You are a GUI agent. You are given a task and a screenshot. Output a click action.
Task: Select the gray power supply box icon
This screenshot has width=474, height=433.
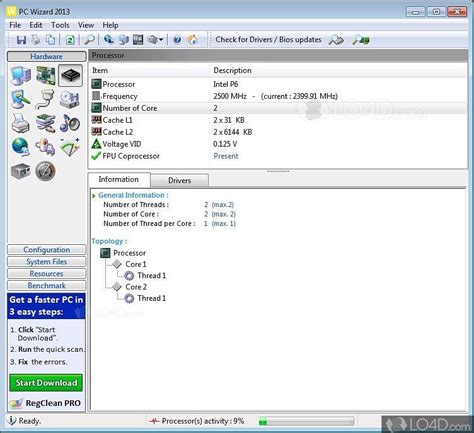tap(21, 171)
